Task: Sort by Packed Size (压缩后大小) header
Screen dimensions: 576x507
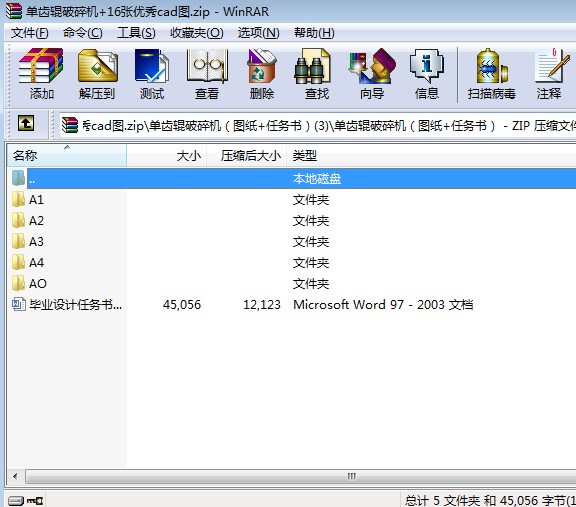Action: 247,155
